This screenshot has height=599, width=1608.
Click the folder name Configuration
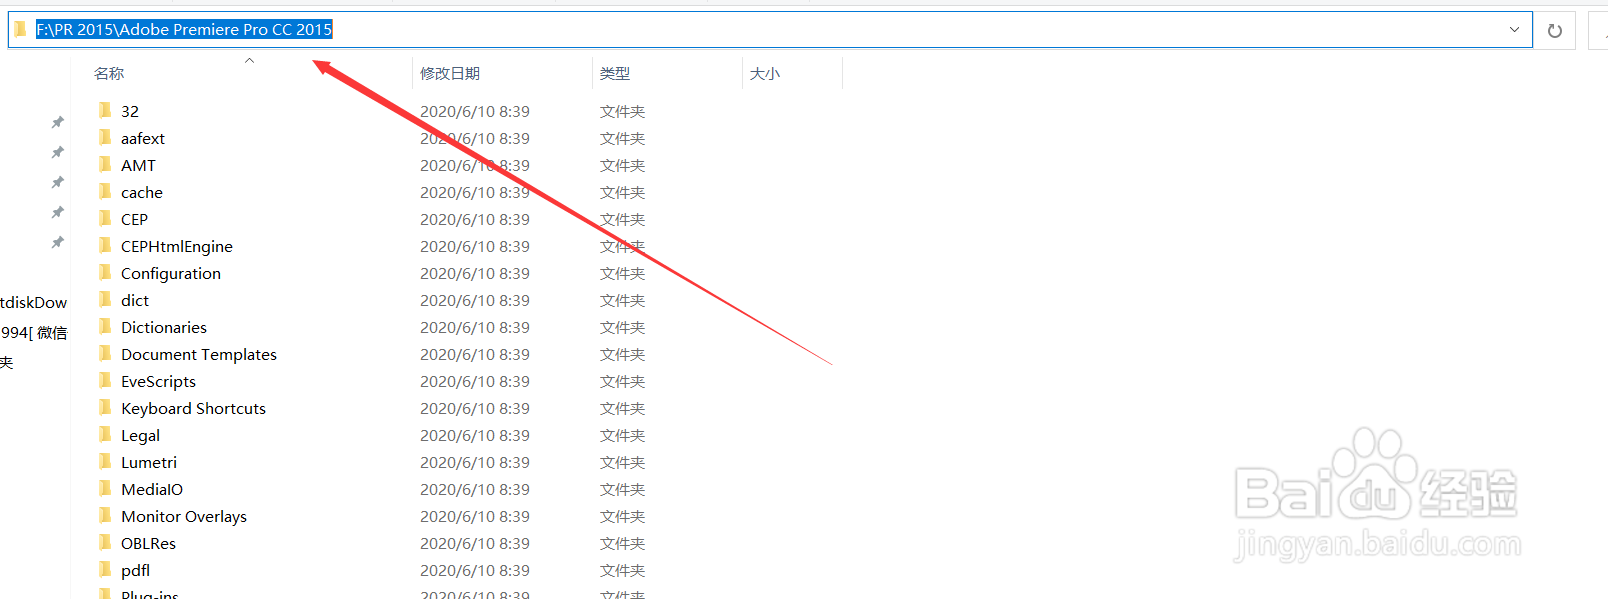171,274
